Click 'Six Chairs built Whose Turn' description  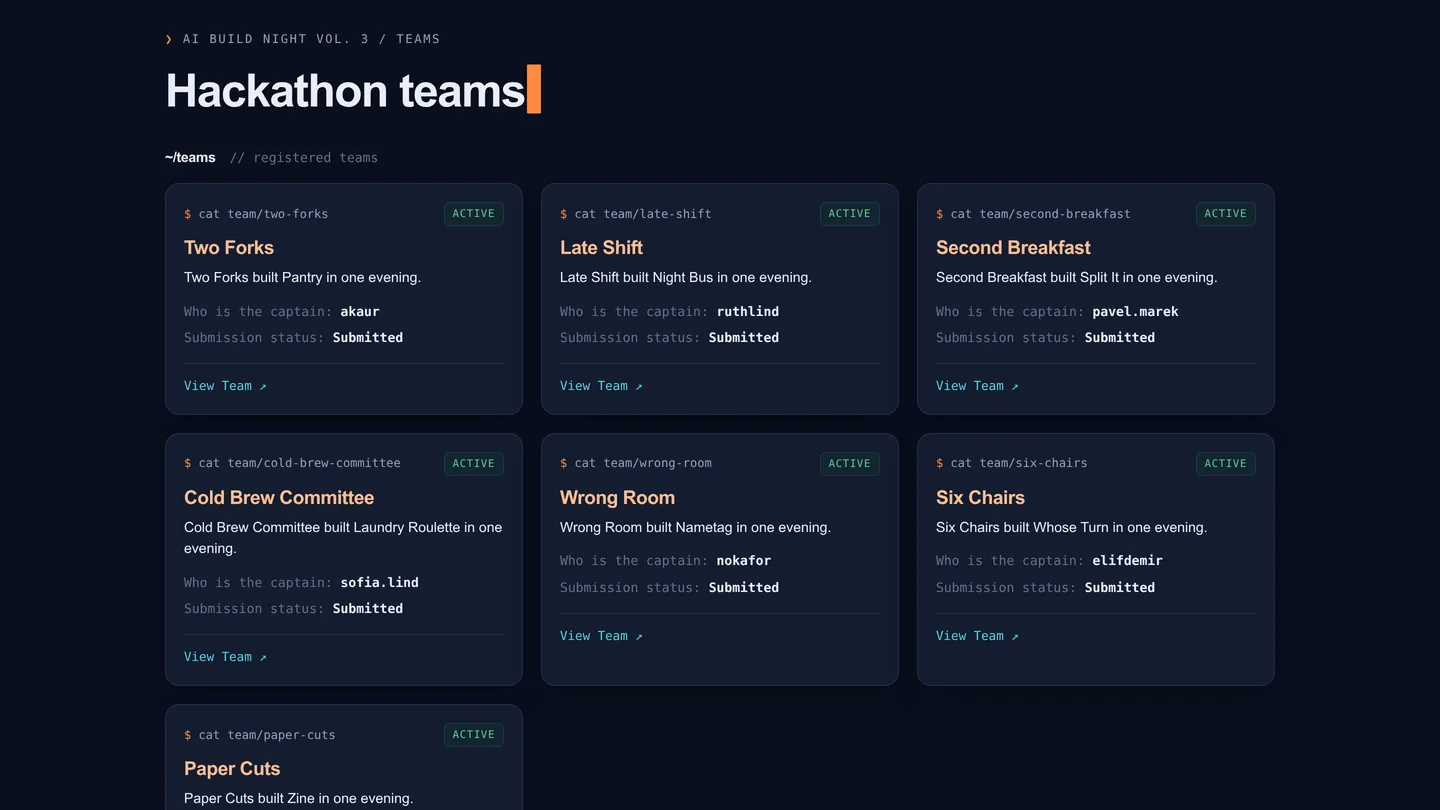(x=1071, y=527)
